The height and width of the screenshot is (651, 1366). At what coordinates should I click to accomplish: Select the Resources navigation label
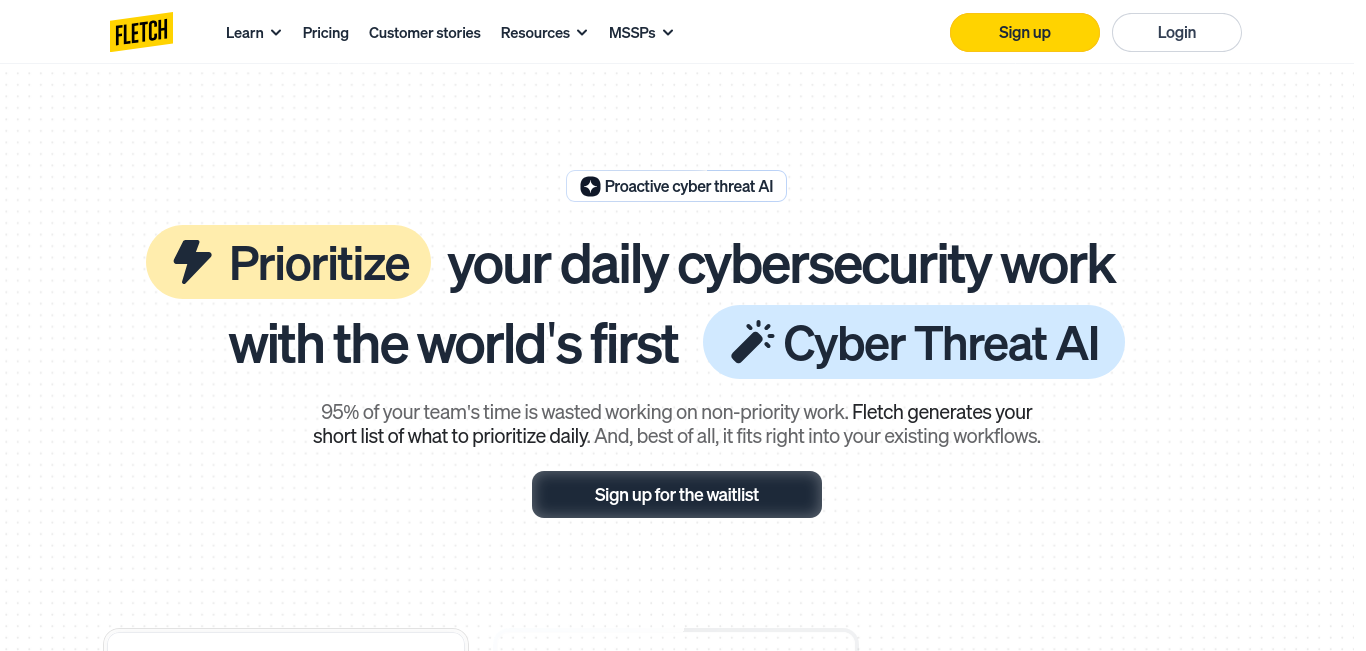coord(535,33)
